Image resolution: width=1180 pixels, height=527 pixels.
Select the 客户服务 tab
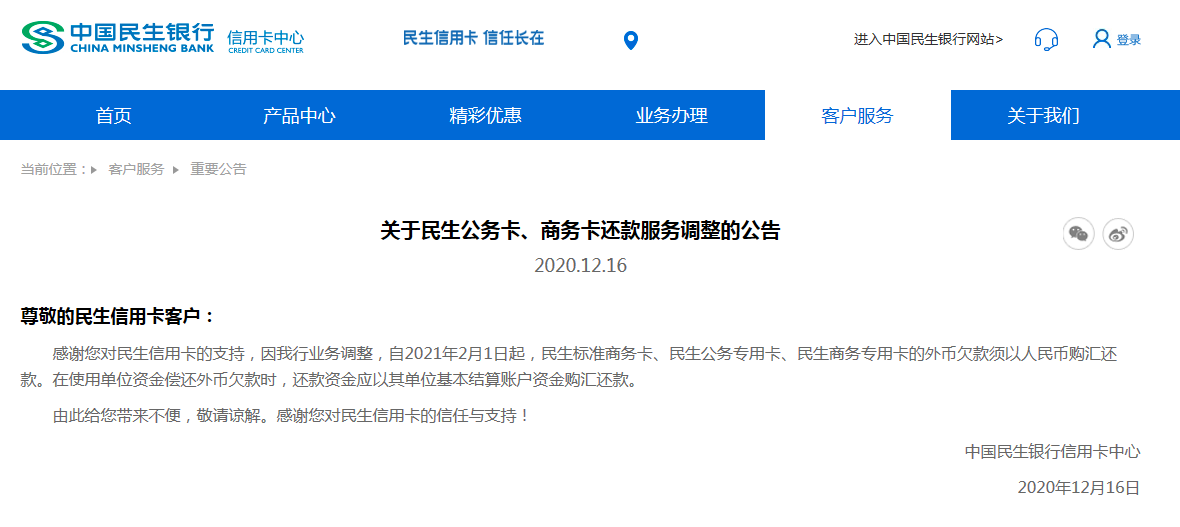tap(857, 115)
